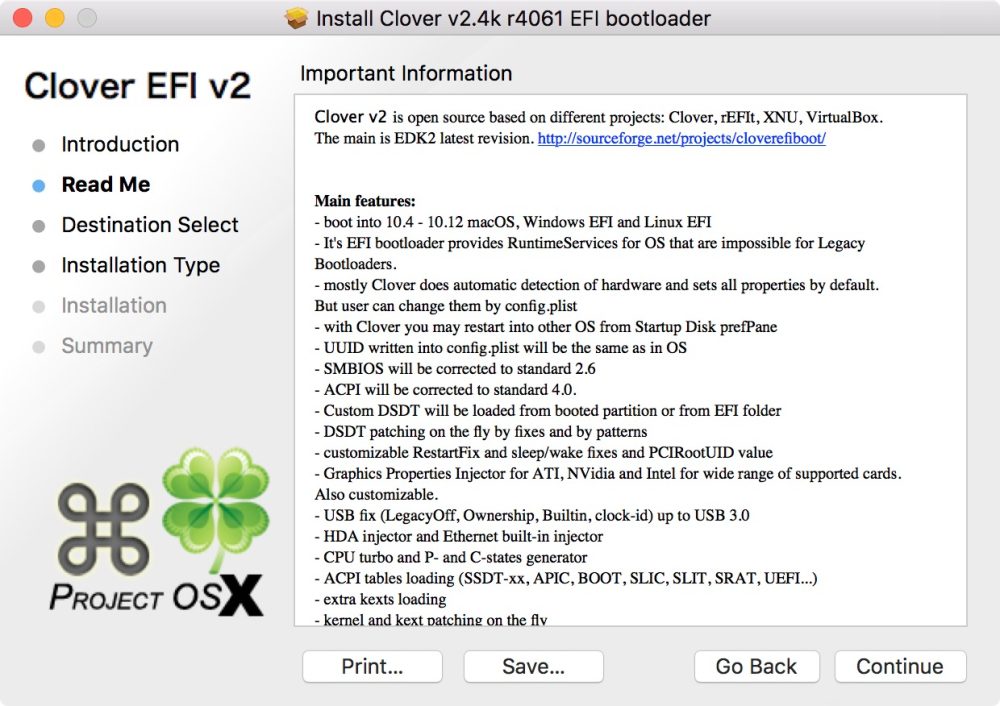Select the Destination Select step
This screenshot has width=1000, height=706.
tap(150, 225)
